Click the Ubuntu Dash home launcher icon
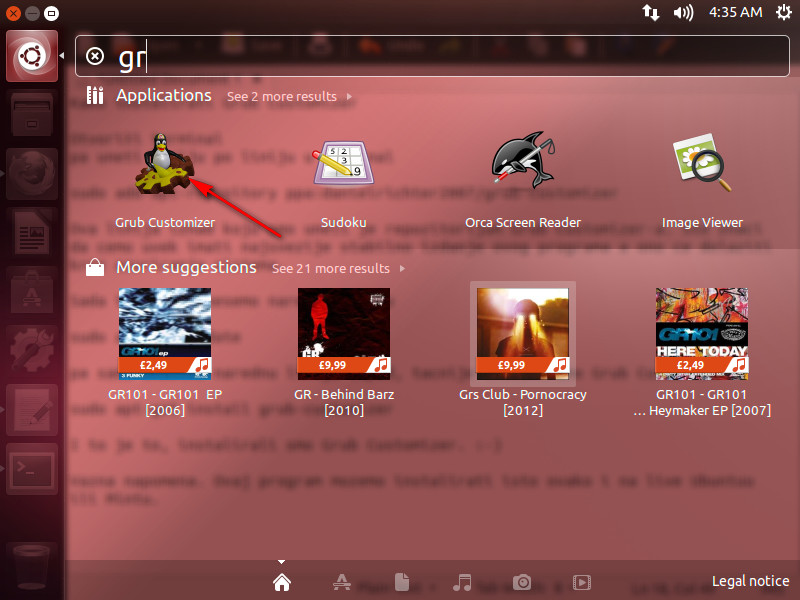The image size is (800, 600). (x=32, y=56)
